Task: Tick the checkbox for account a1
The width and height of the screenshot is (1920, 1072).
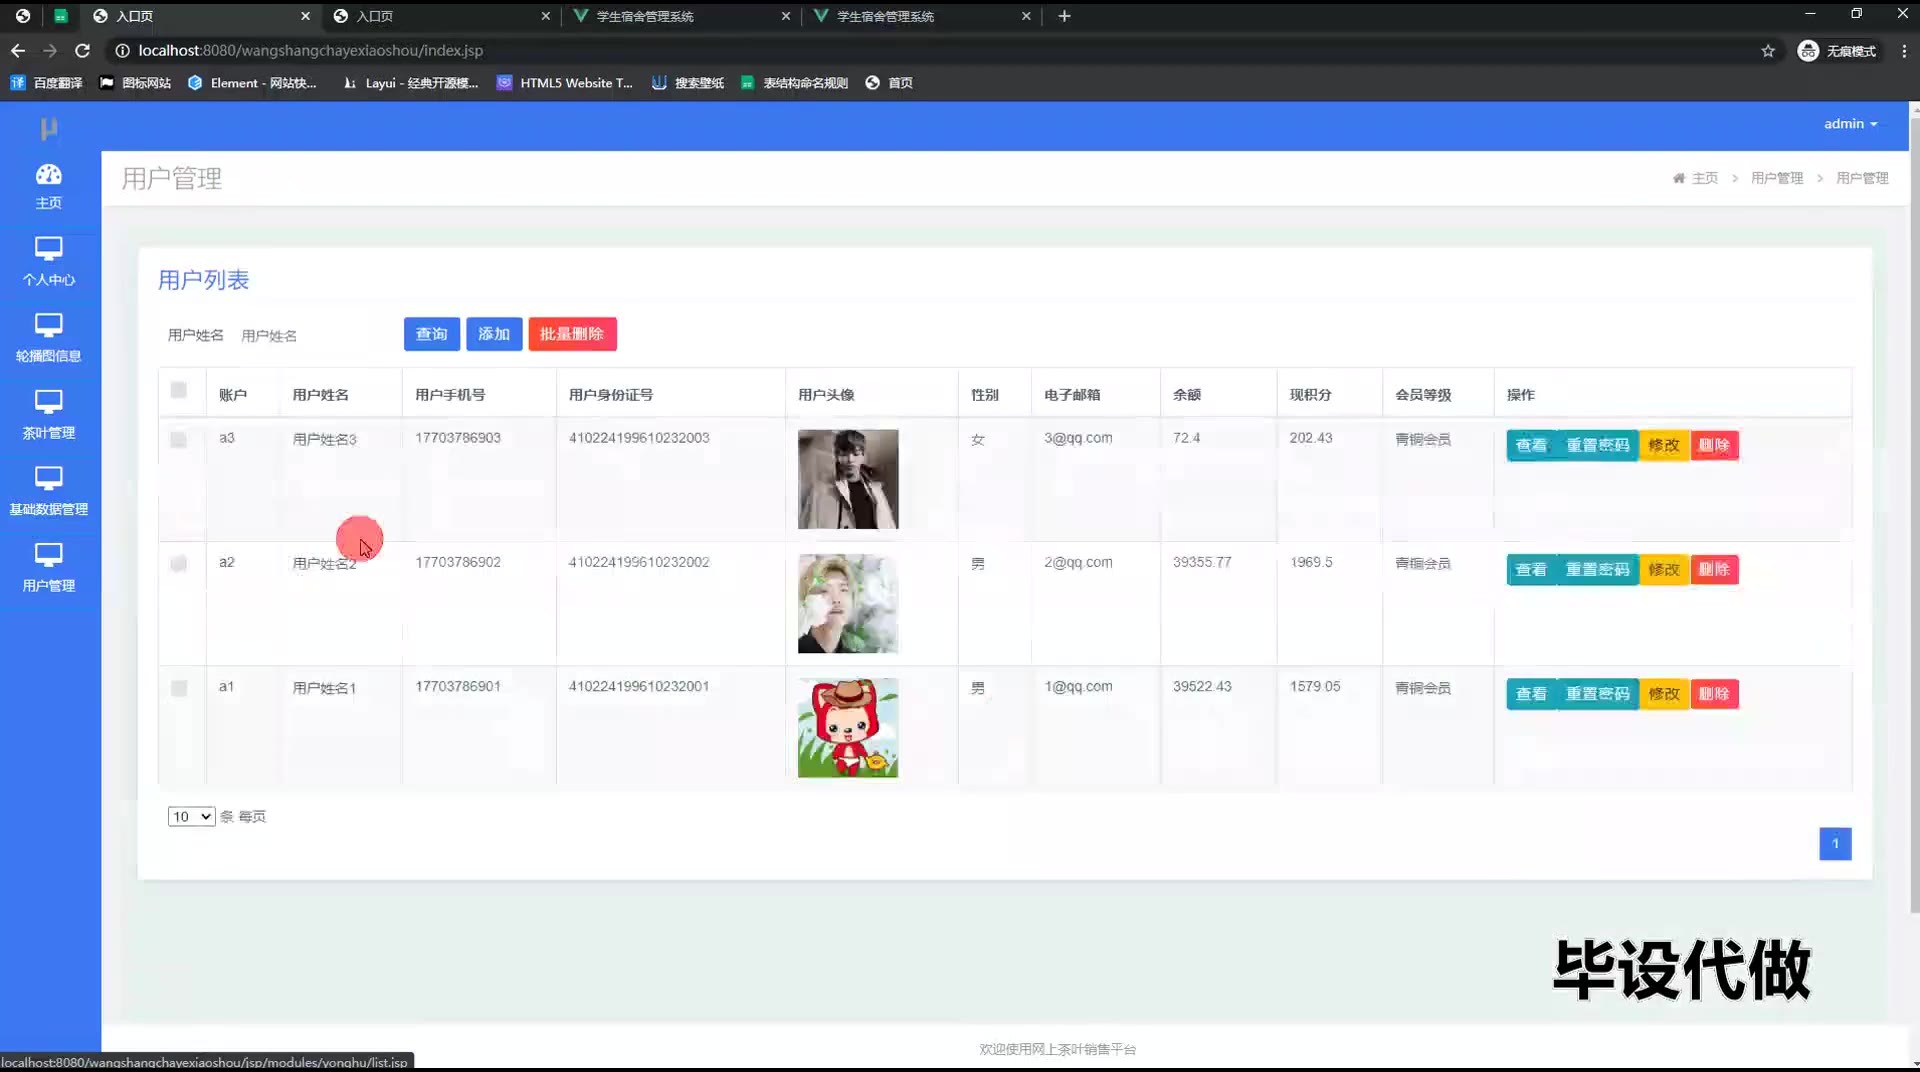Action: 179,689
